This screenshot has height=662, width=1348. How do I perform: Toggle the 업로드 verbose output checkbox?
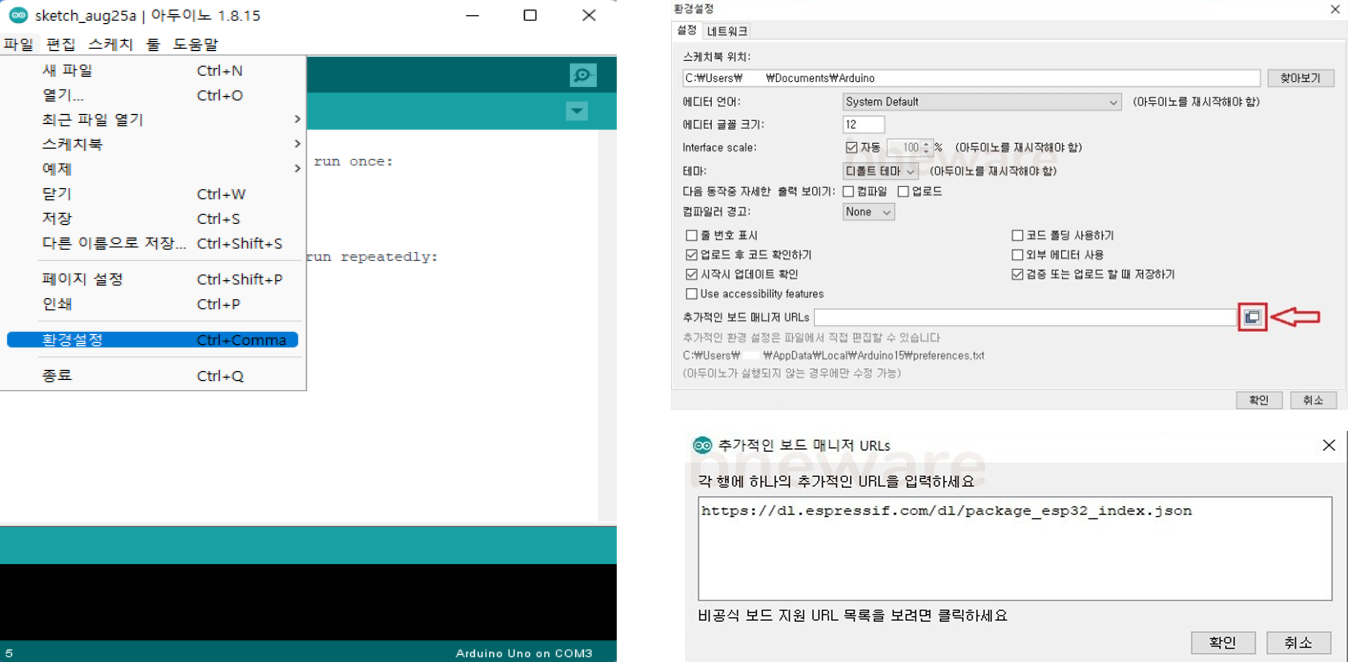(903, 191)
